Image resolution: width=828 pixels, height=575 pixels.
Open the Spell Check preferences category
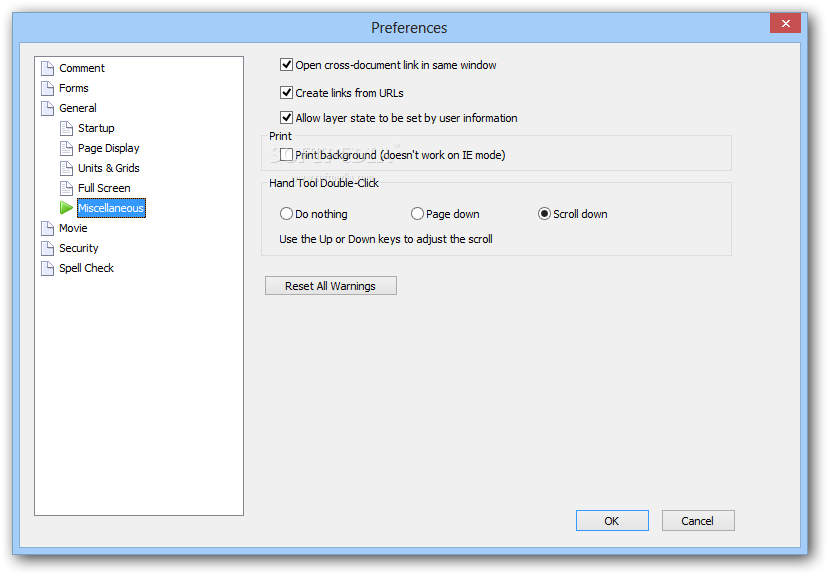coord(86,268)
